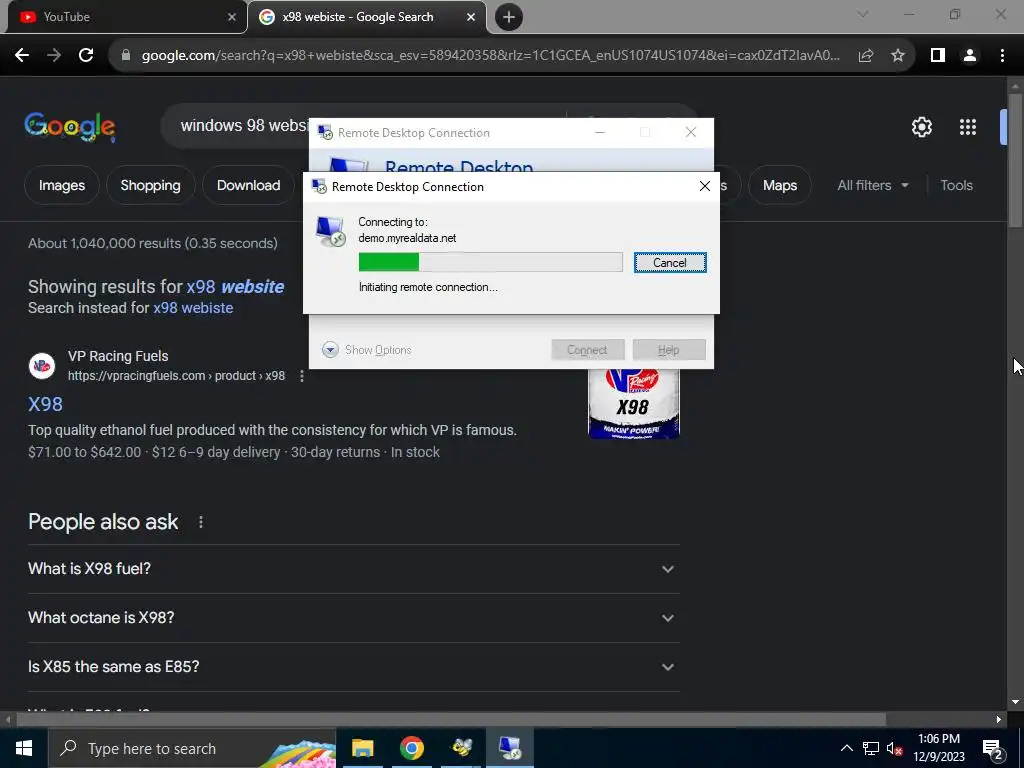Open Chrome from the taskbar
This screenshot has width=1024, height=768.
411,748
